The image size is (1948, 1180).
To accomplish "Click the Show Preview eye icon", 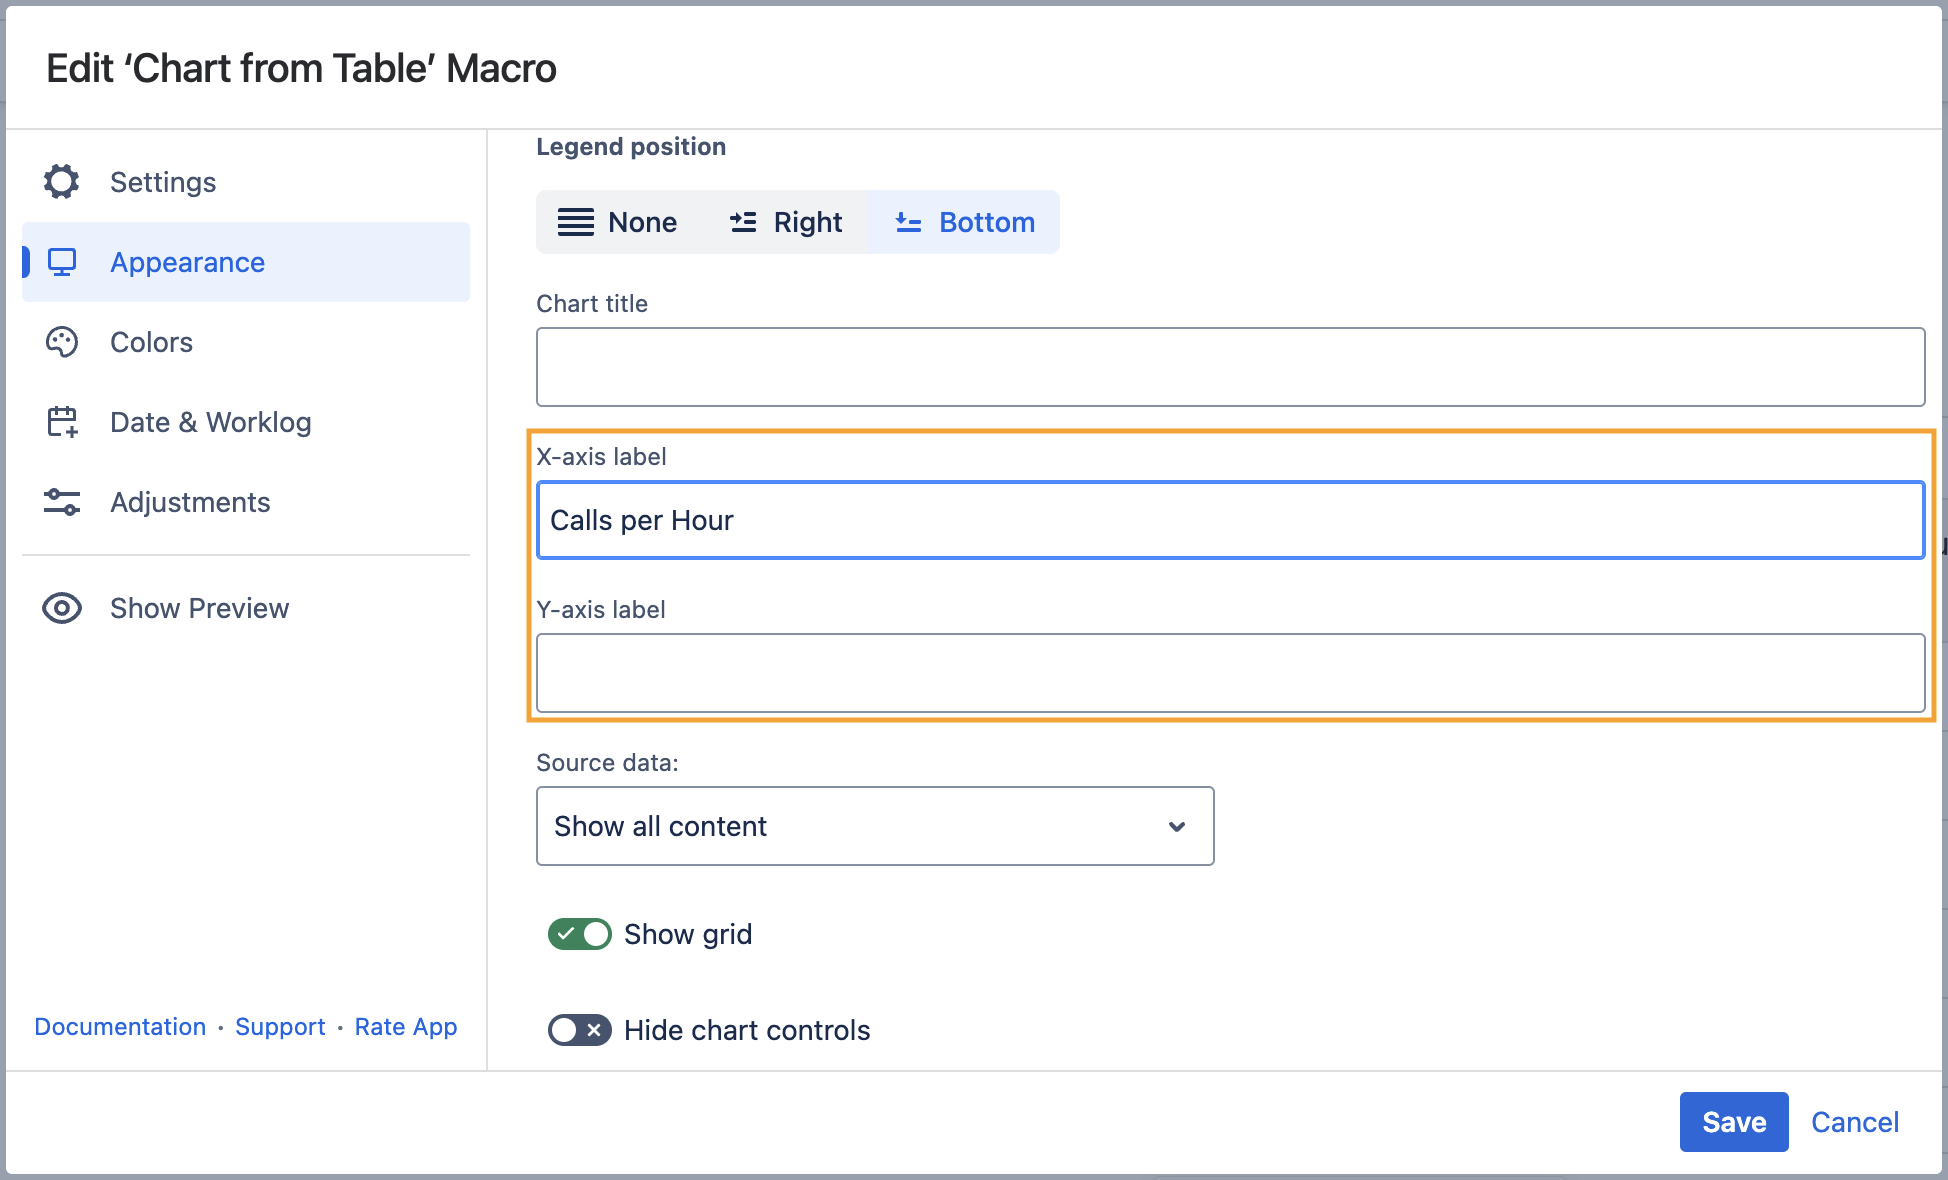I will coord(61,608).
